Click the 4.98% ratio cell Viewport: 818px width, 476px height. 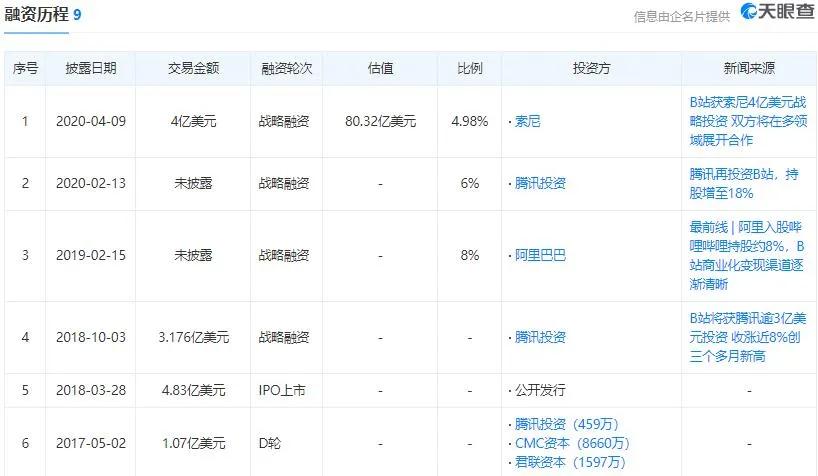pyautogui.click(x=470, y=121)
